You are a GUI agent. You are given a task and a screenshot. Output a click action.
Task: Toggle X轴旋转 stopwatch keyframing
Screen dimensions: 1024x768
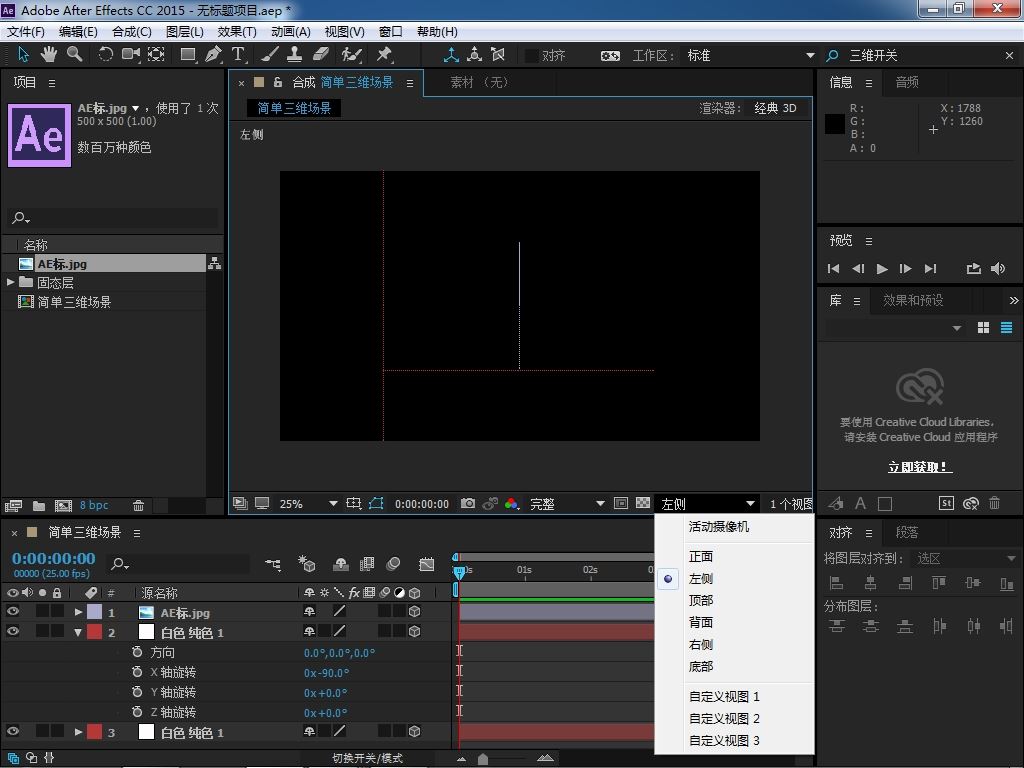(x=137, y=672)
